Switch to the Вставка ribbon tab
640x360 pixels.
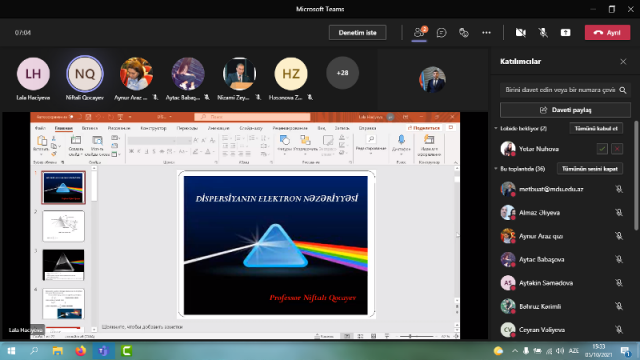pos(89,128)
